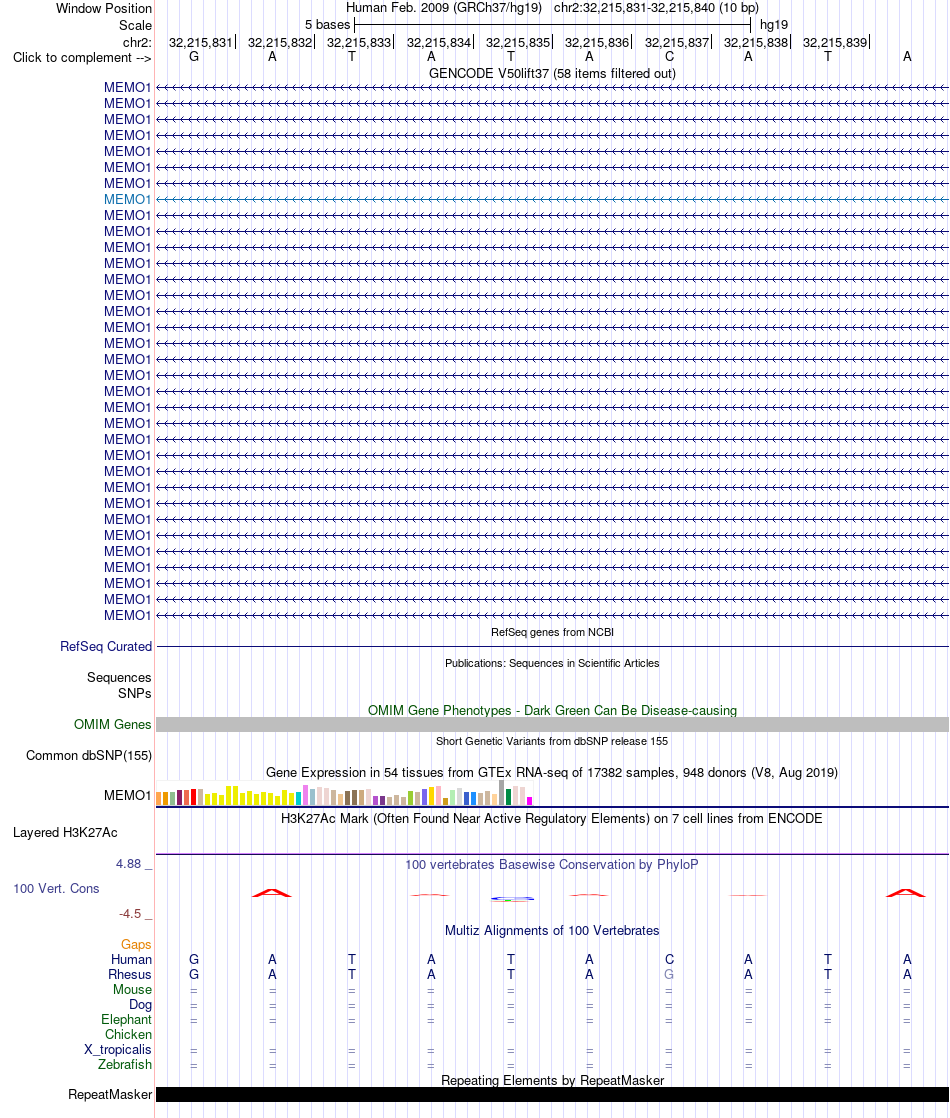The width and height of the screenshot is (950, 1118).
Task: Click the 'SNPs' track label
Action: (x=134, y=694)
